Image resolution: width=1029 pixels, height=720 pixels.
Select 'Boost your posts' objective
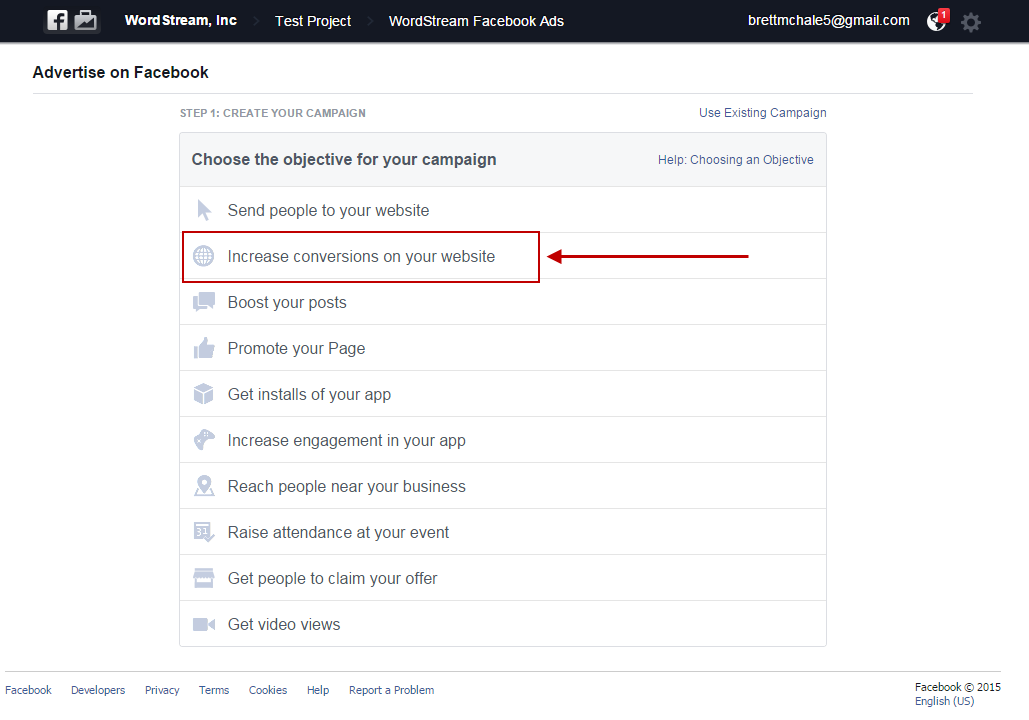tap(503, 302)
